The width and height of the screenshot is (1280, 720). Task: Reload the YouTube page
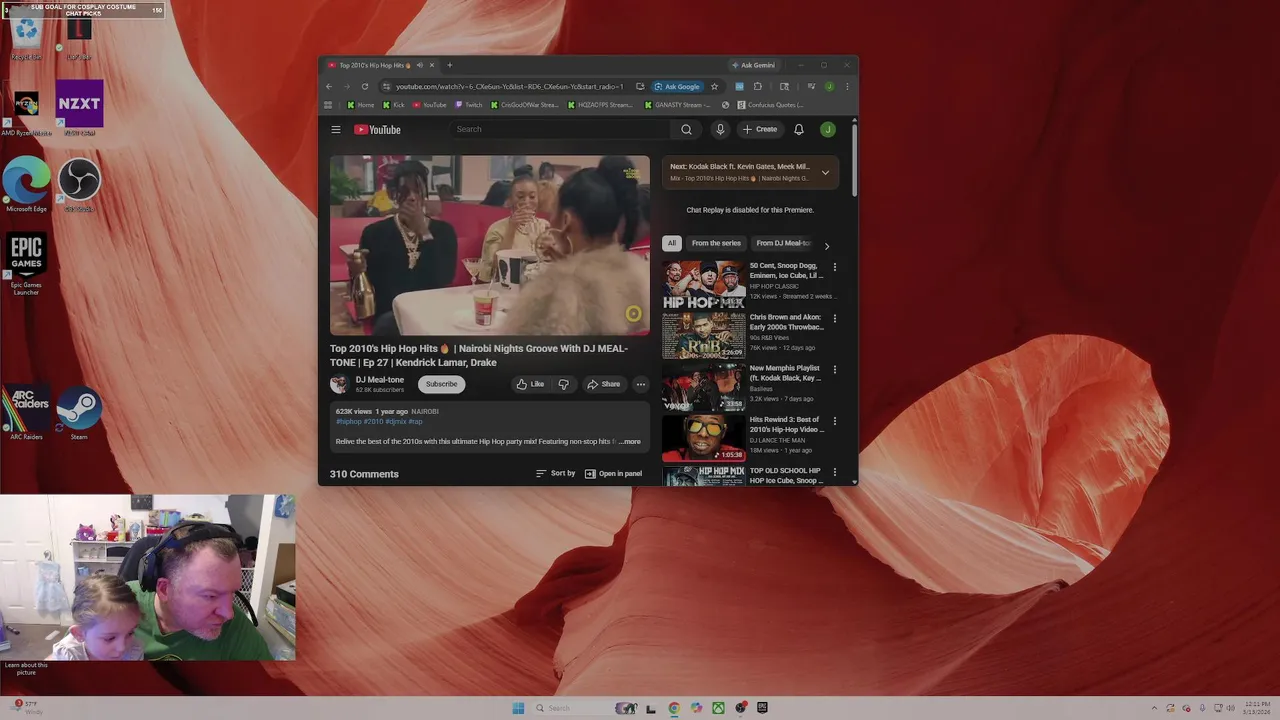coord(365,86)
